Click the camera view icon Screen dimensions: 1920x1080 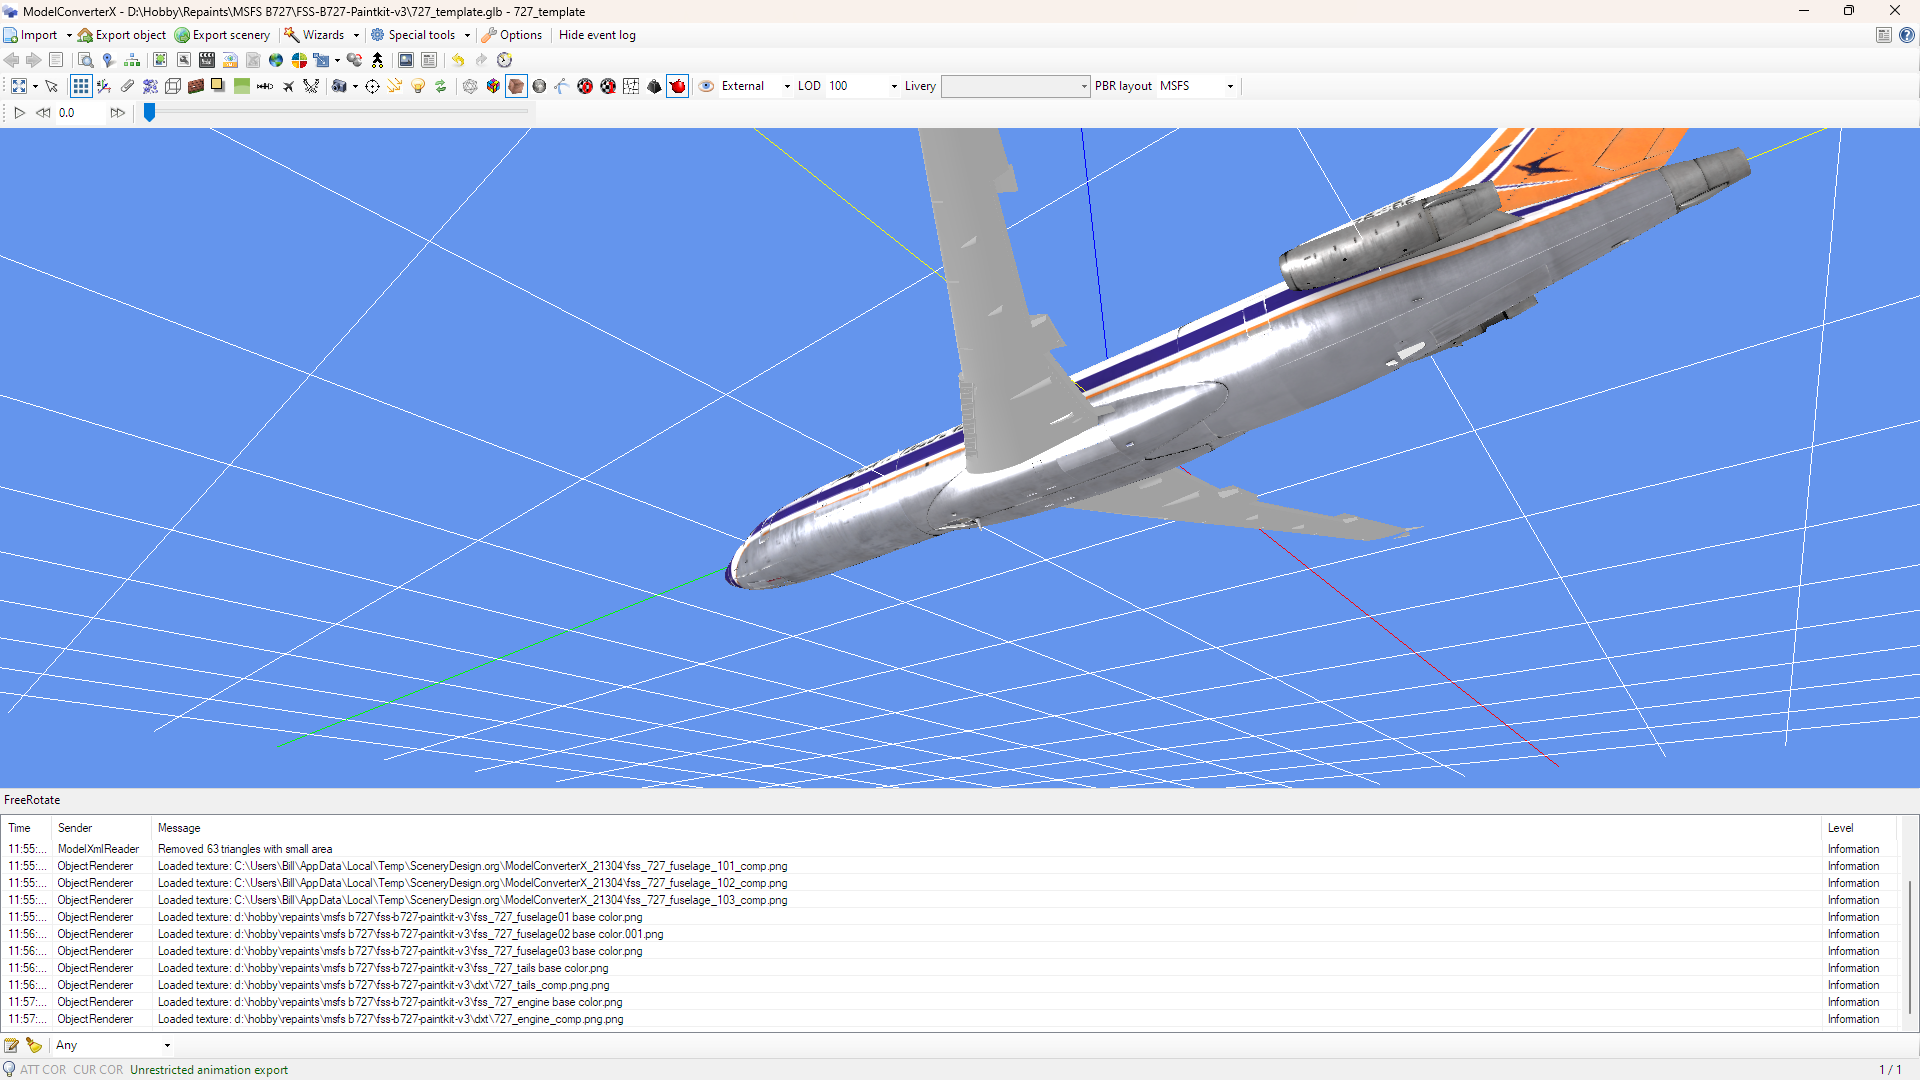pos(340,86)
